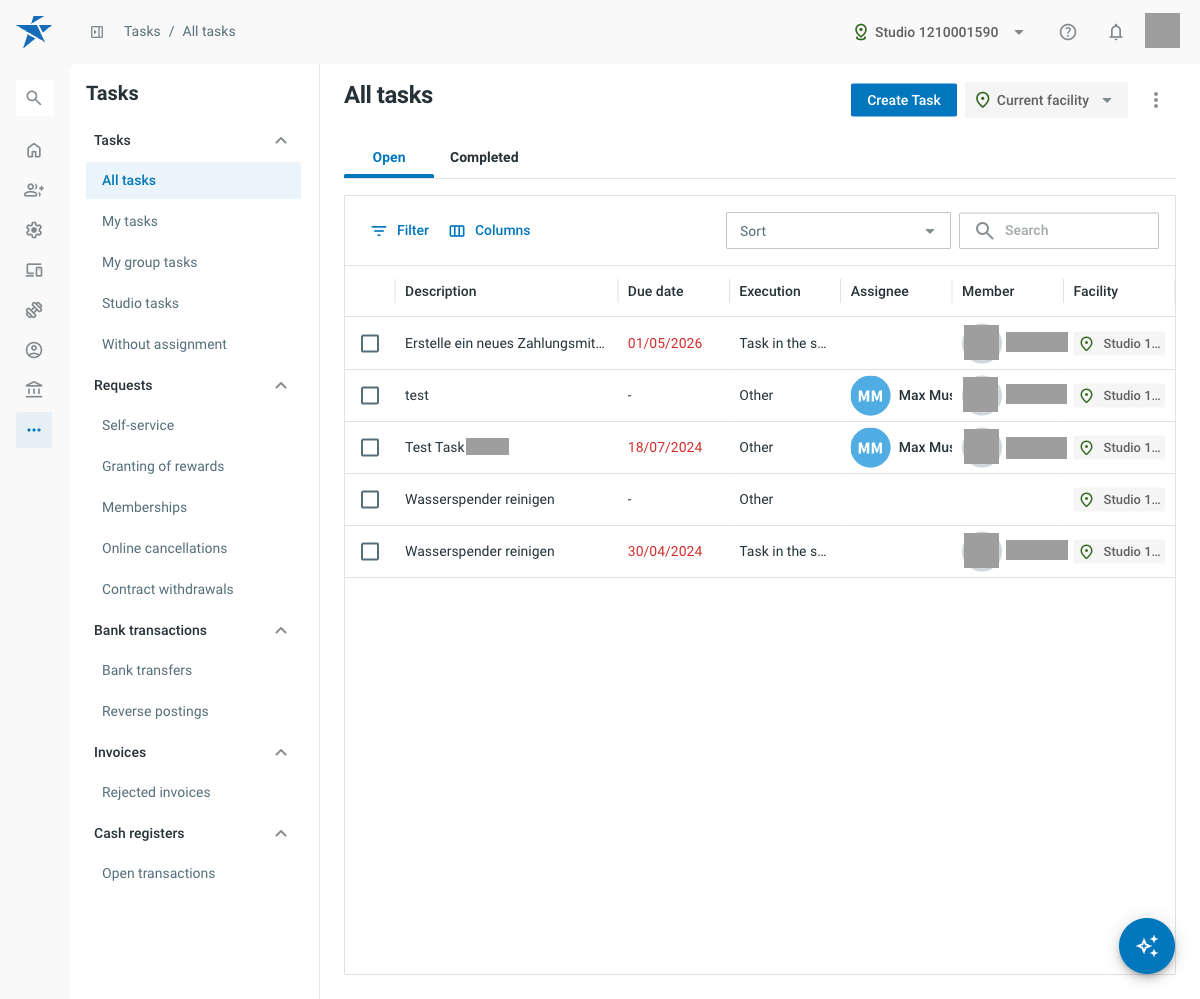
Task: Collapse the Cash registers section
Action: 281,834
